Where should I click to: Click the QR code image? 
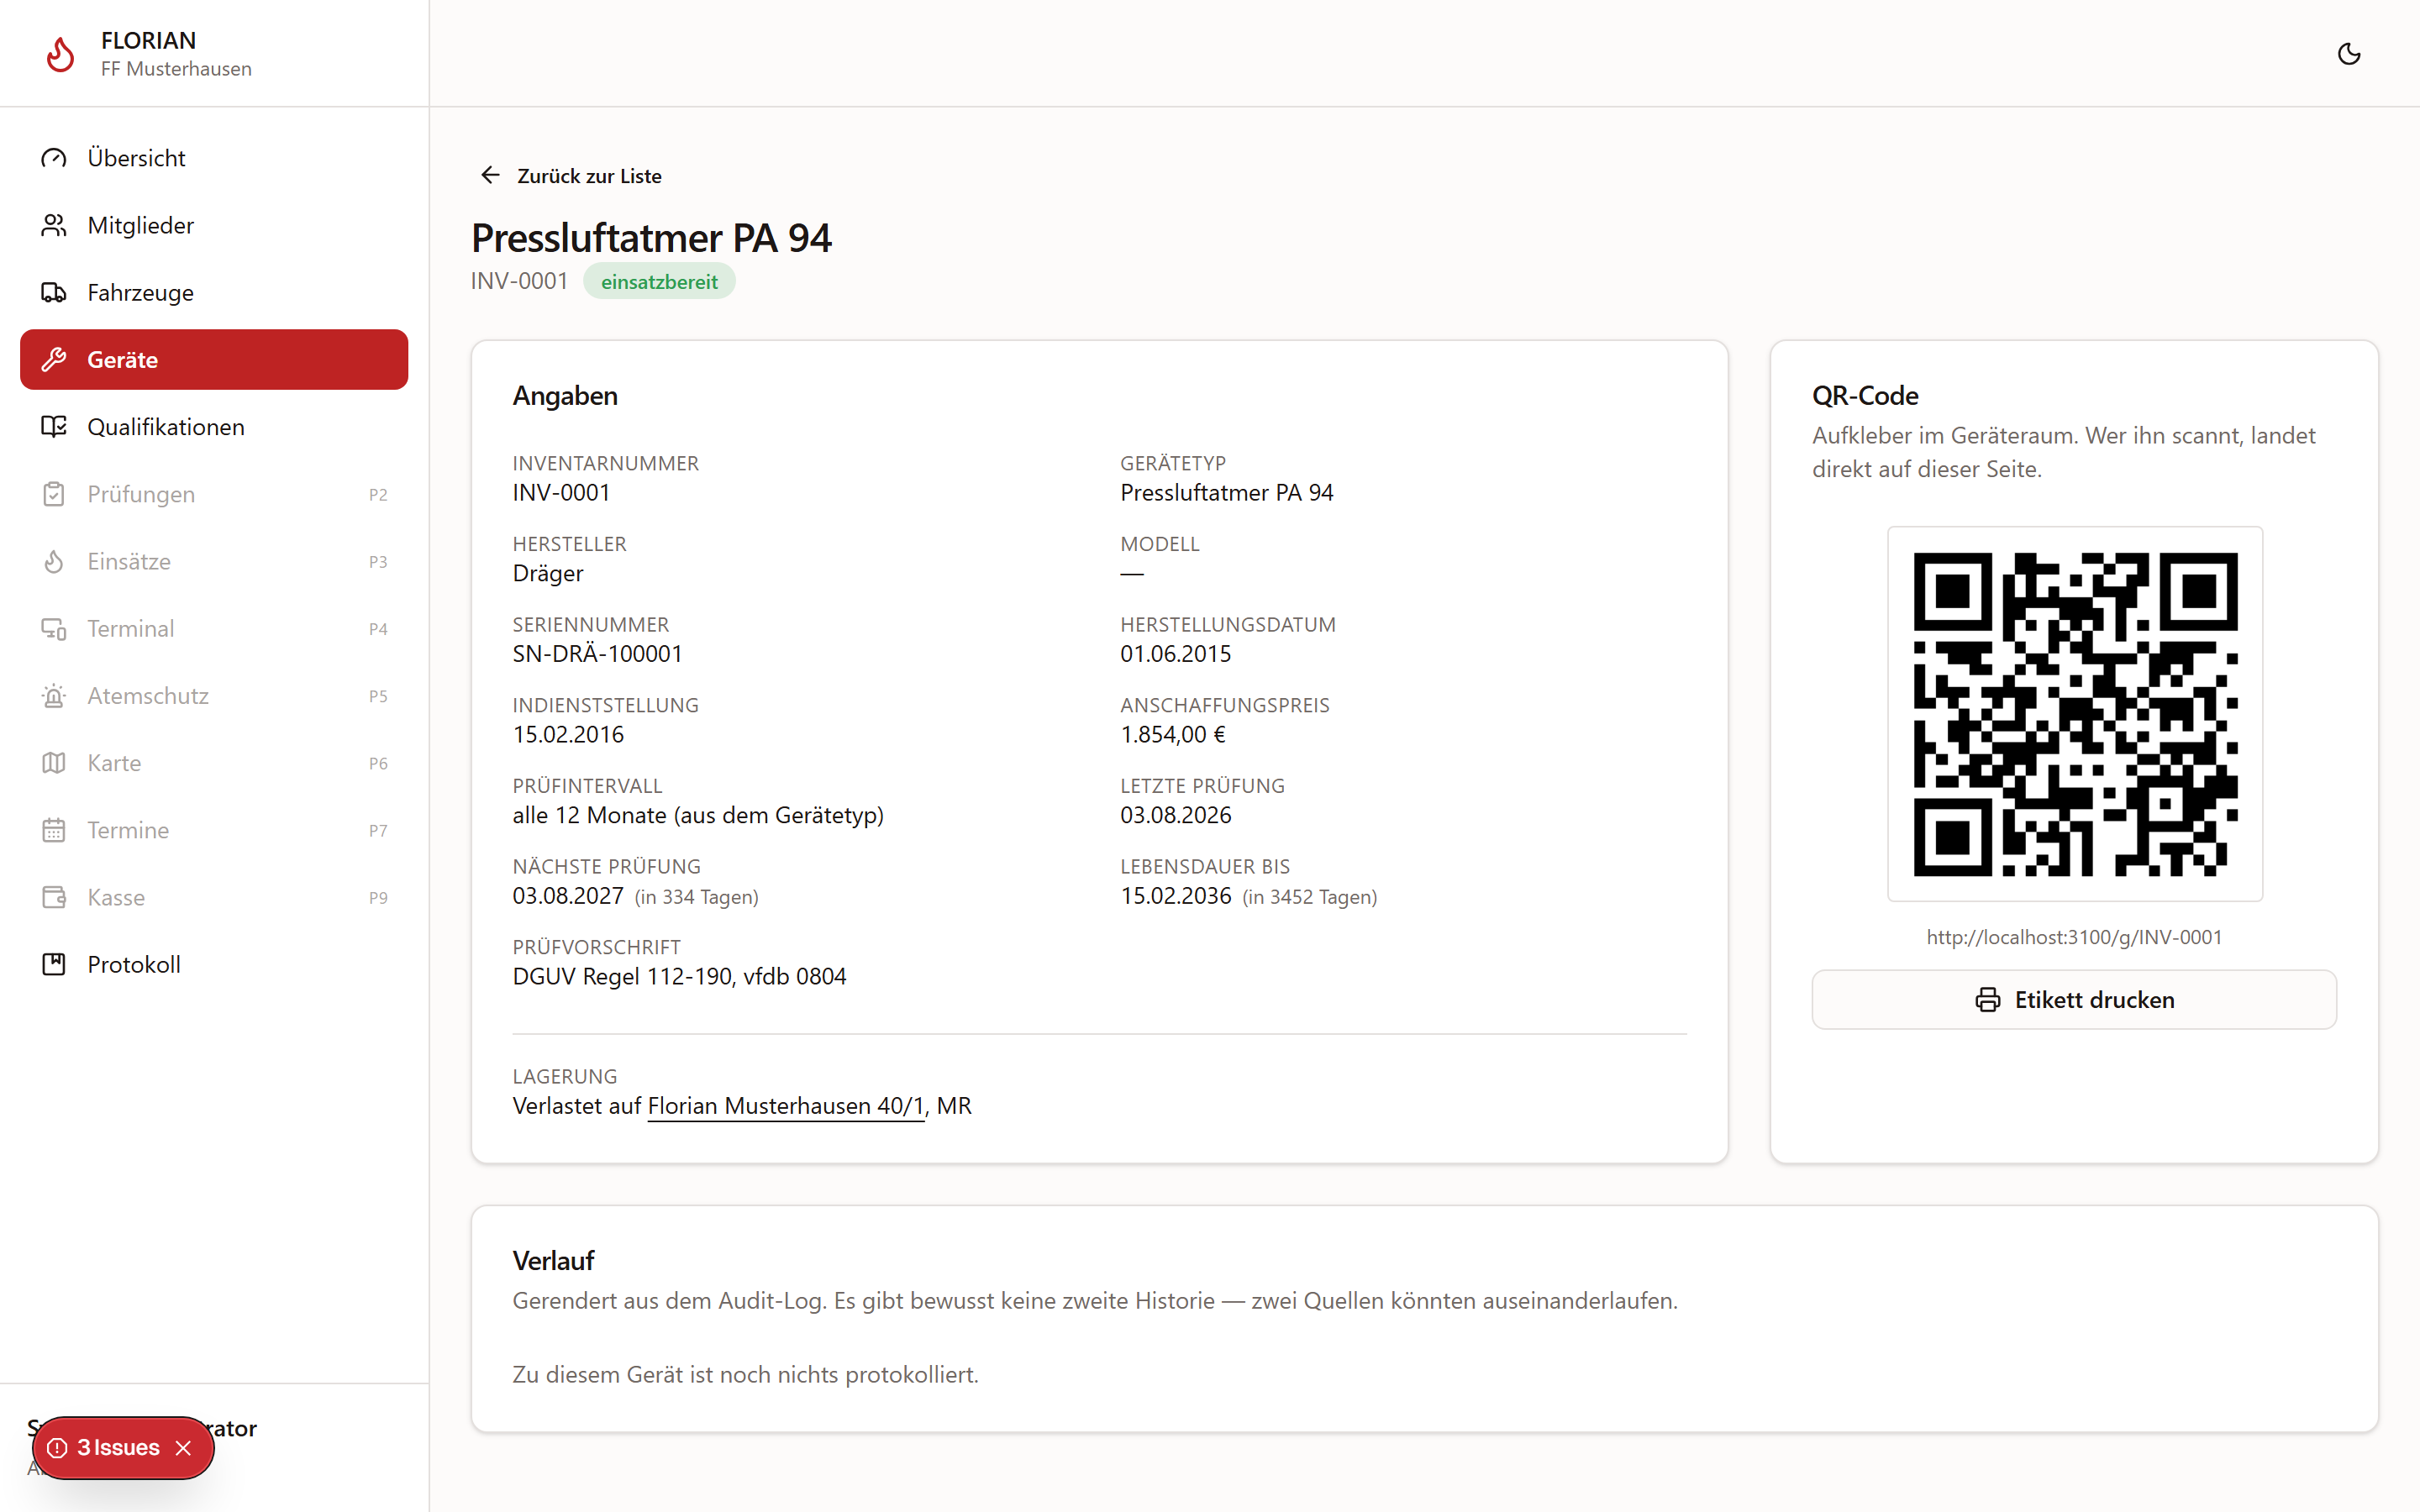(2075, 714)
